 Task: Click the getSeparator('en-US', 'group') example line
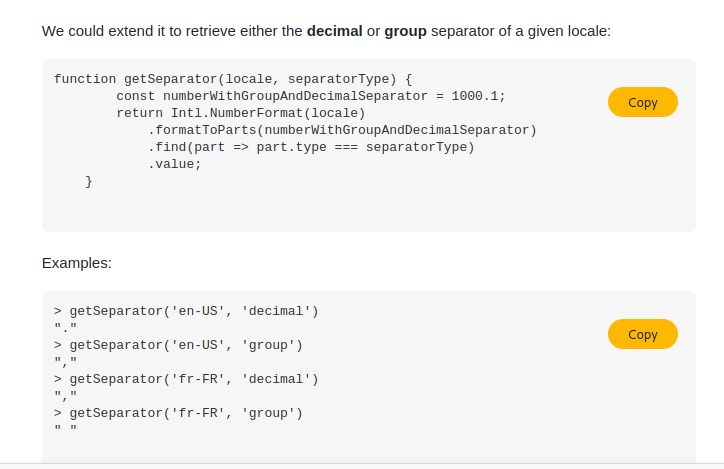pyautogui.click(x=178, y=345)
